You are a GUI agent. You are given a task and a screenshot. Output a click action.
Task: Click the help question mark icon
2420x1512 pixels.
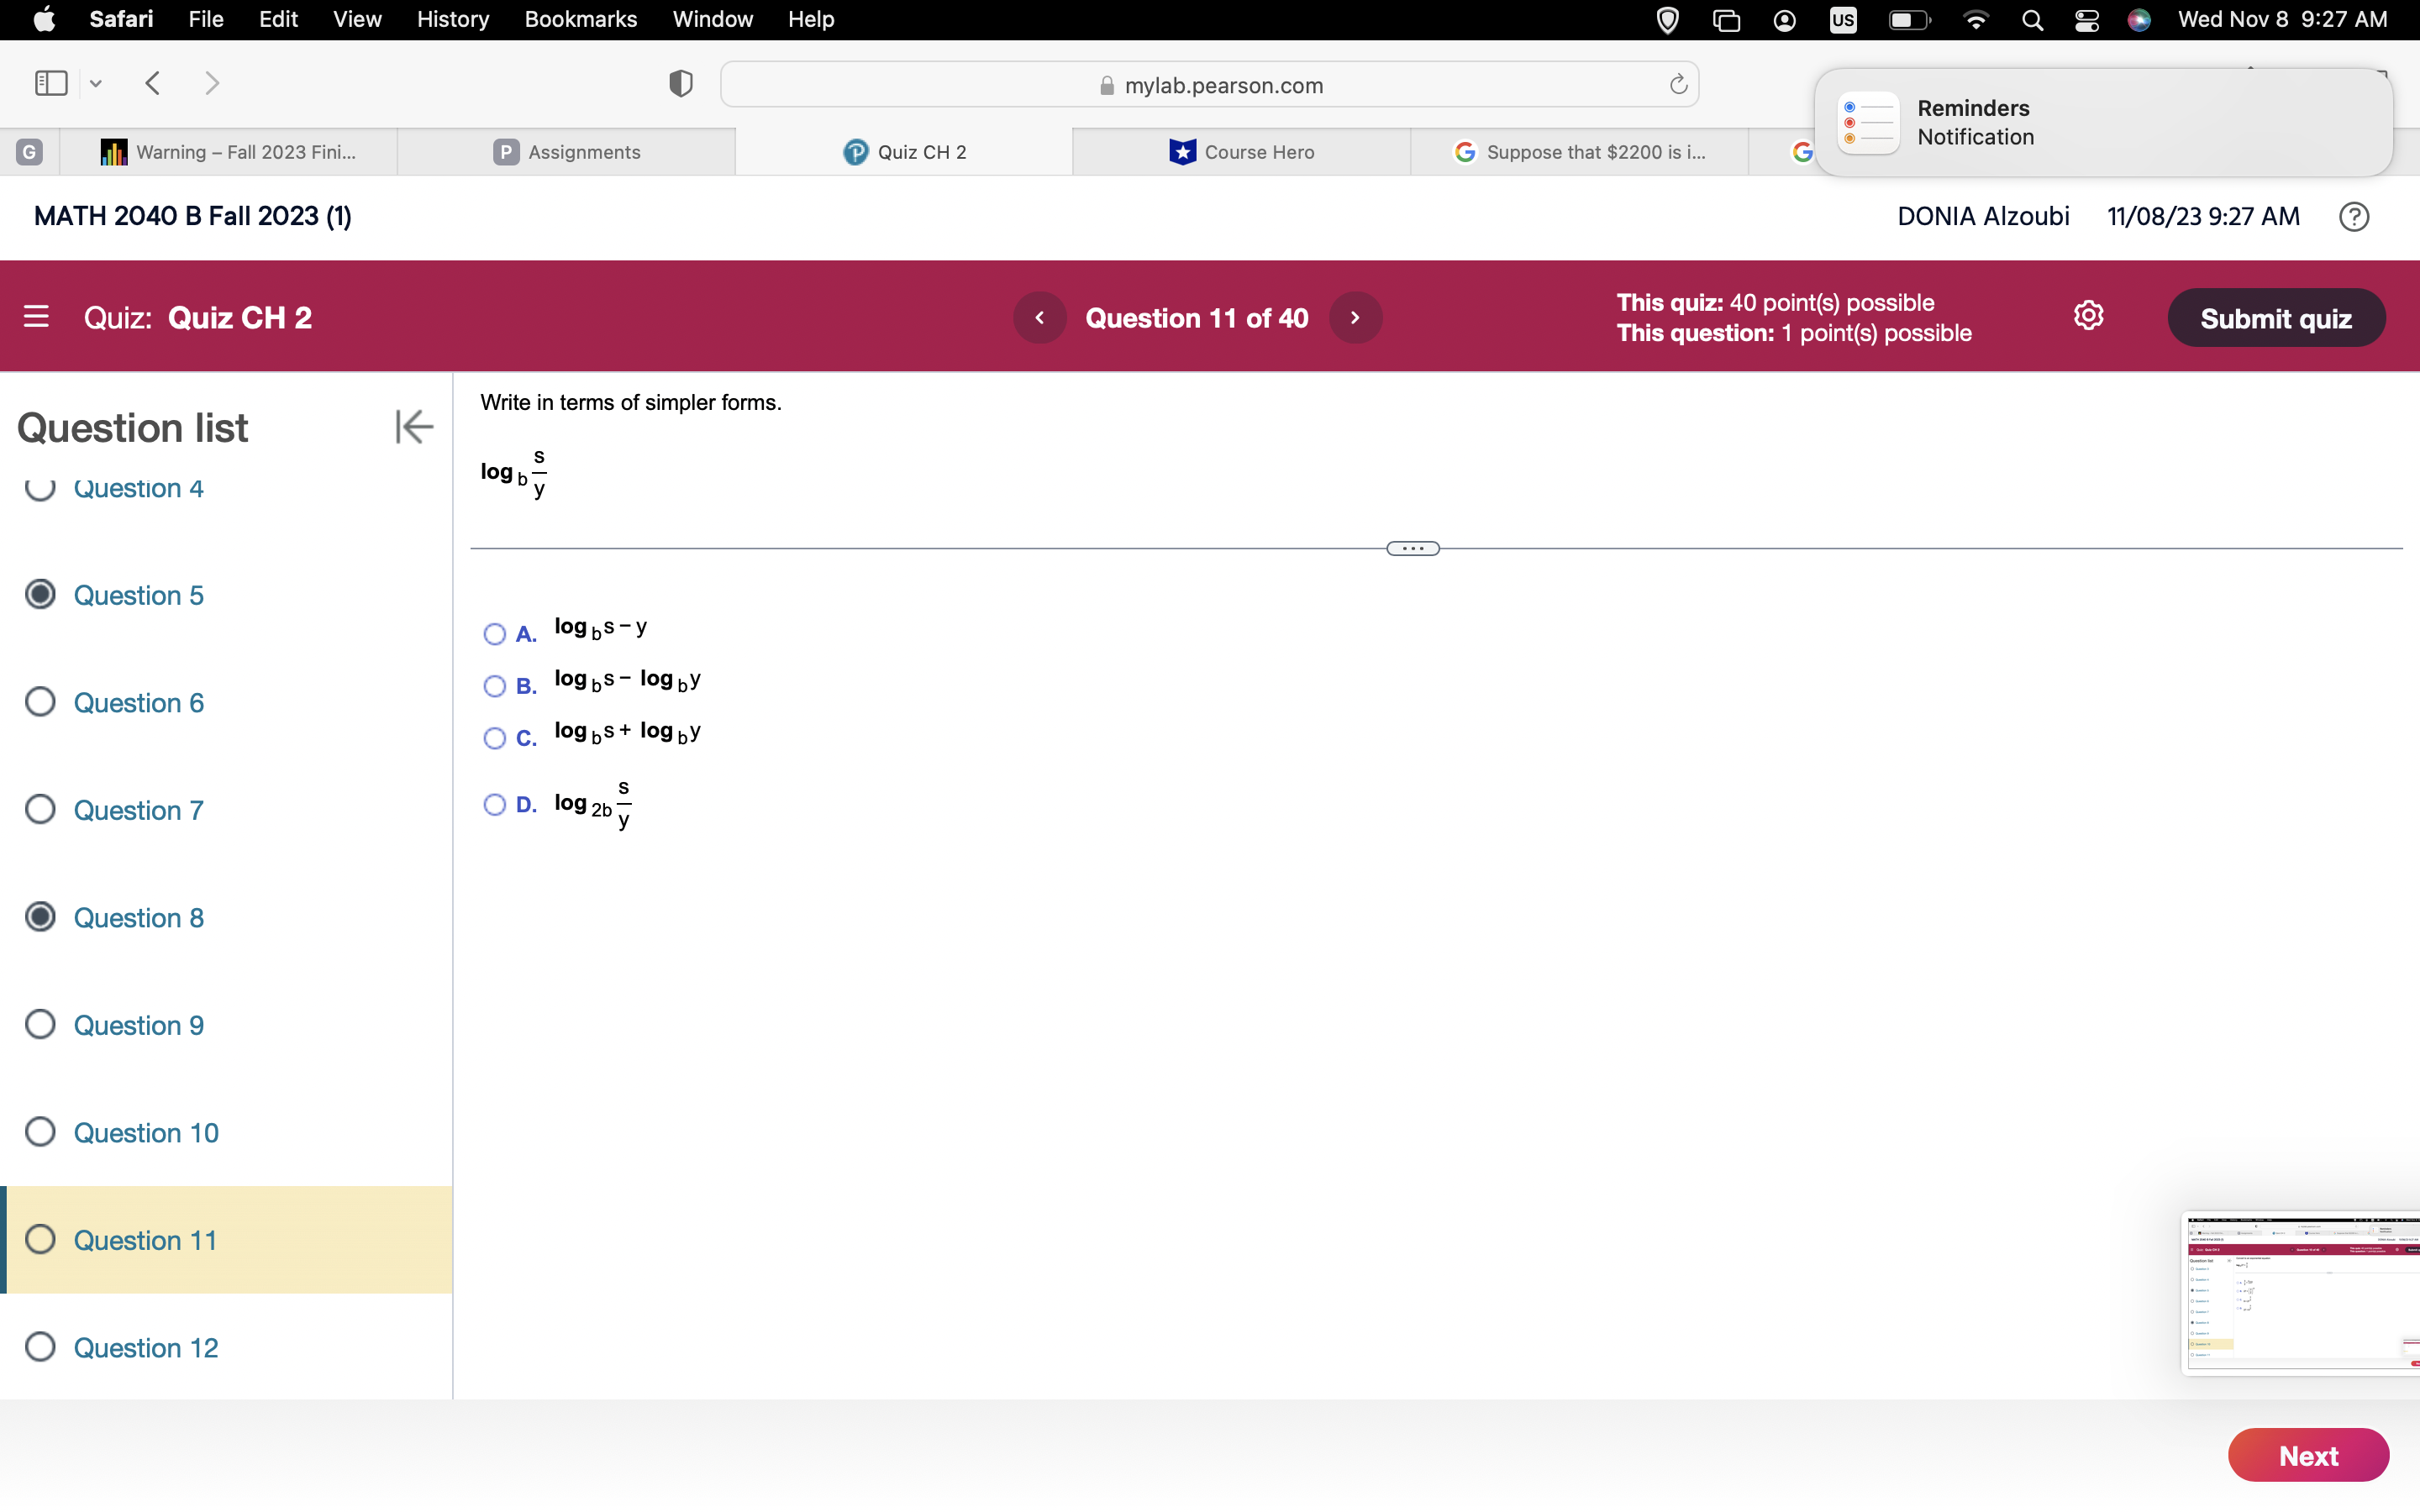pyautogui.click(x=2353, y=217)
